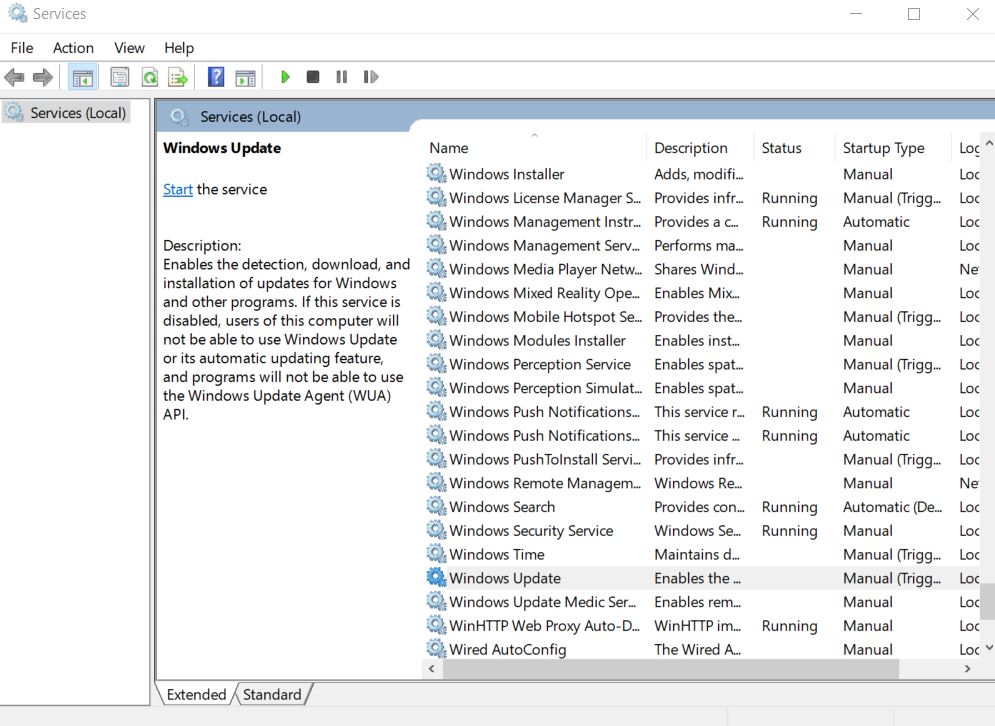Select the Windows PushToInstall service
Image resolution: width=995 pixels, height=726 pixels.
[701, 459]
